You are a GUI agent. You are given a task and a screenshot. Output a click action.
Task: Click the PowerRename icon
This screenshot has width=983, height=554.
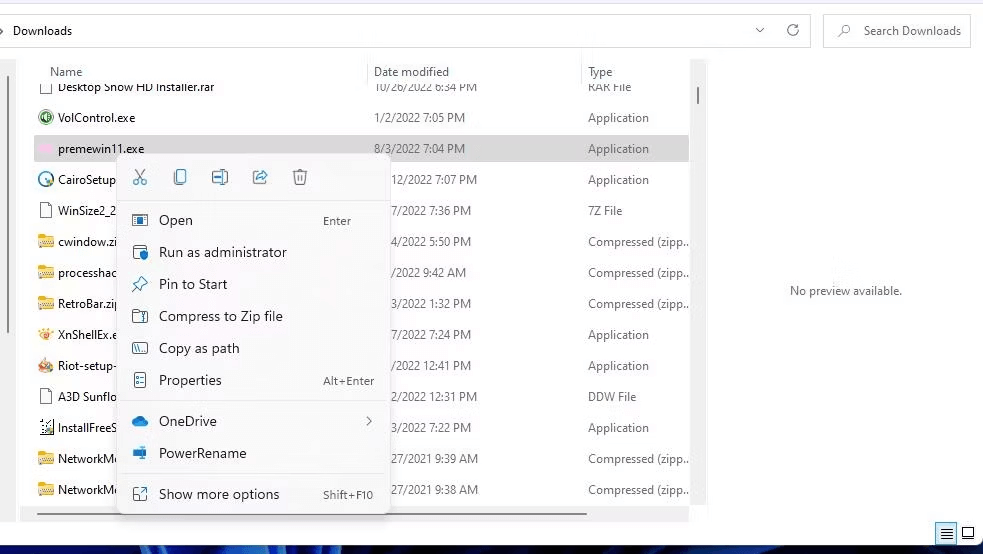click(140, 452)
